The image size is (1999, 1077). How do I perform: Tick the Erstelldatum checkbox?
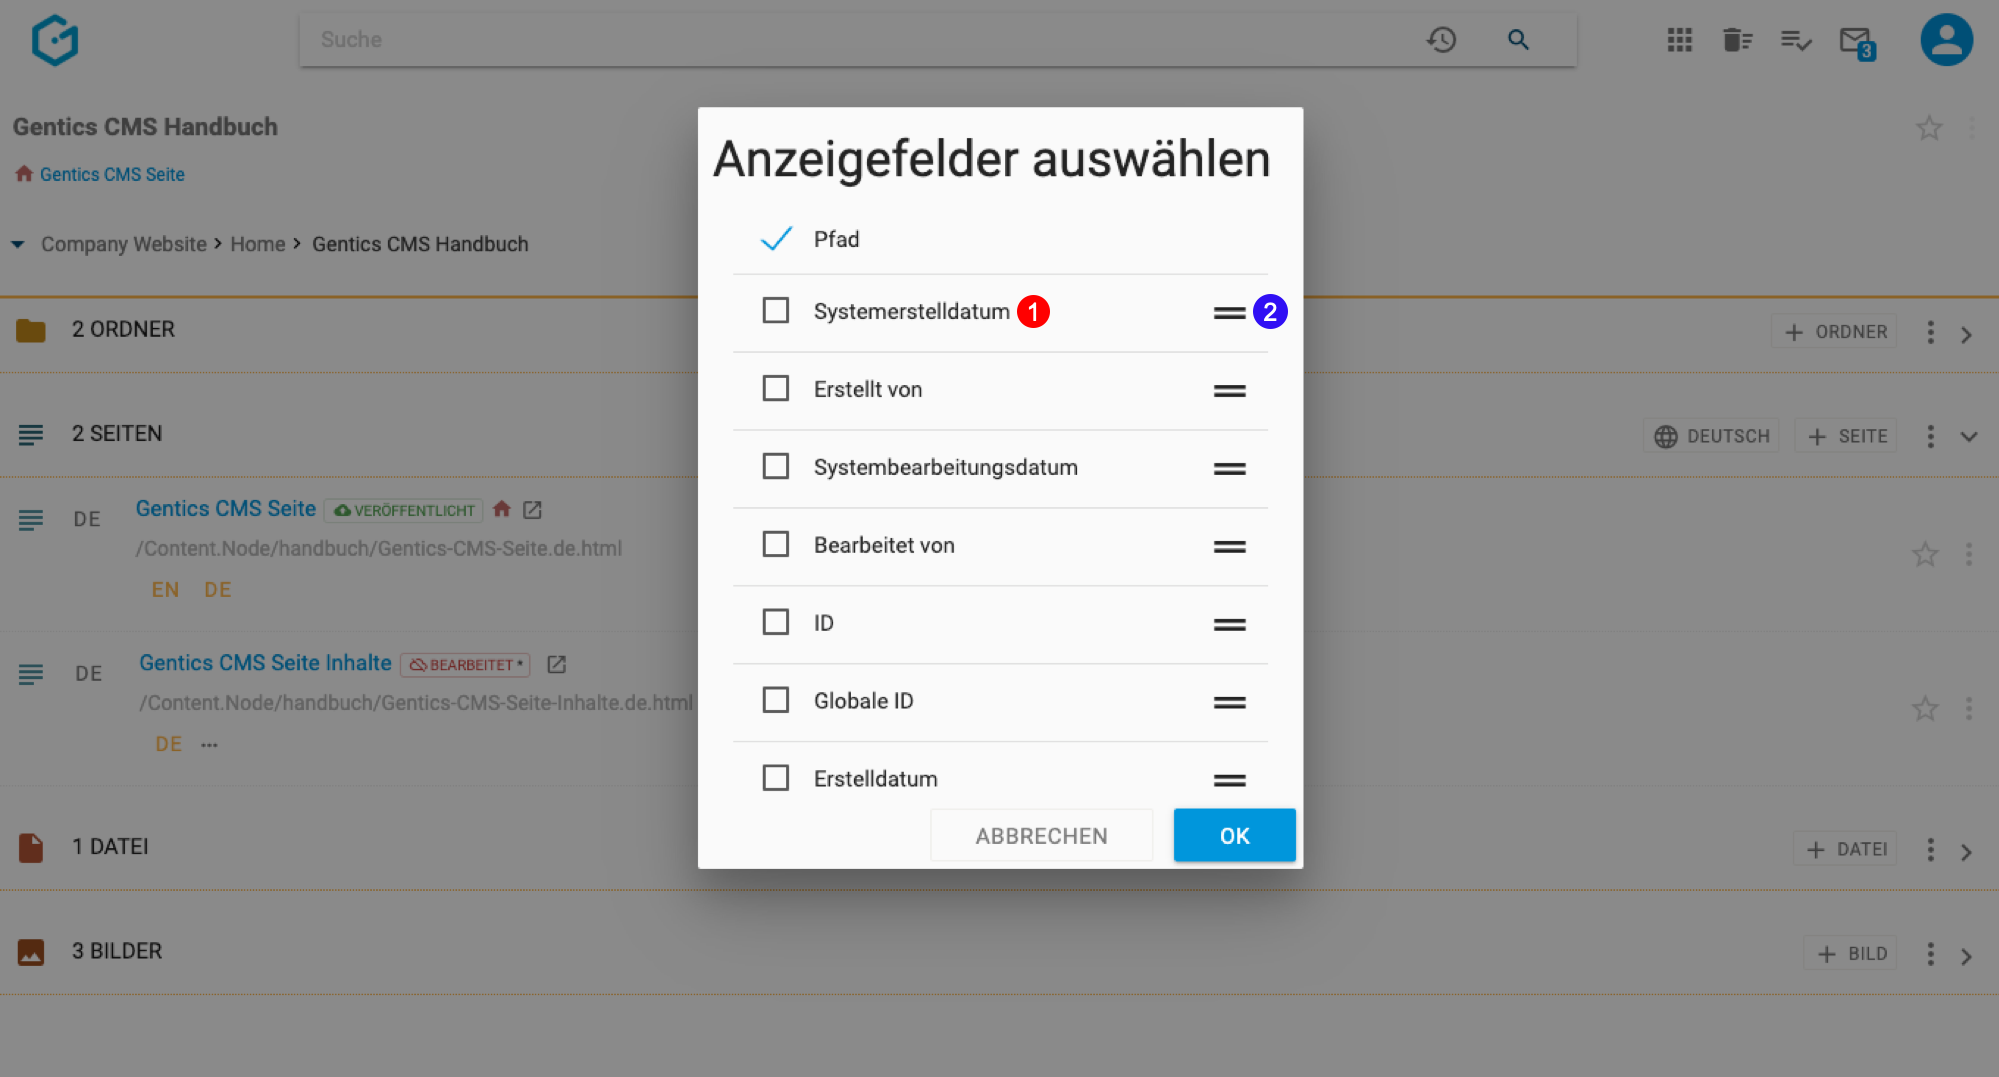pos(776,778)
